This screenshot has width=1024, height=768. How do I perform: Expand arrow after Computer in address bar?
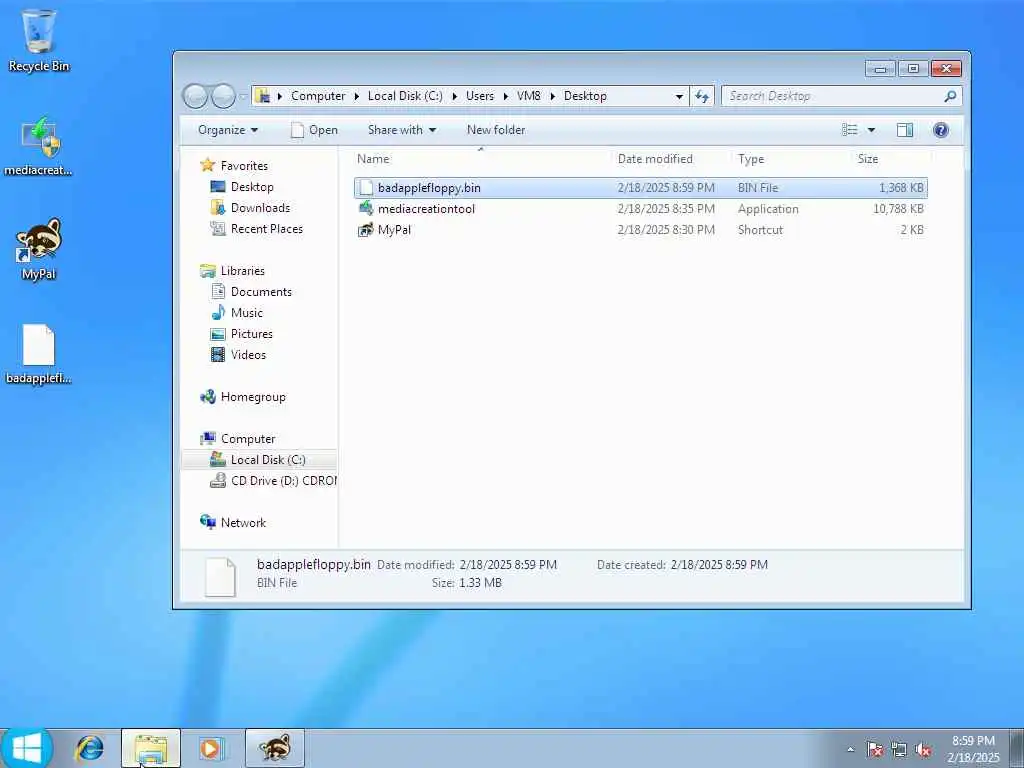click(357, 96)
